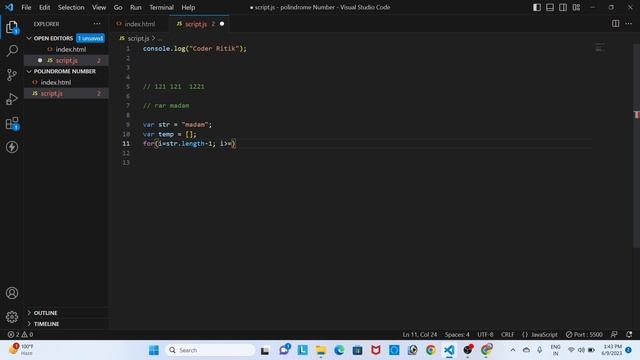Click Ln 11, Col 24 in status bar
This screenshot has width=640, height=360.
pos(420,334)
